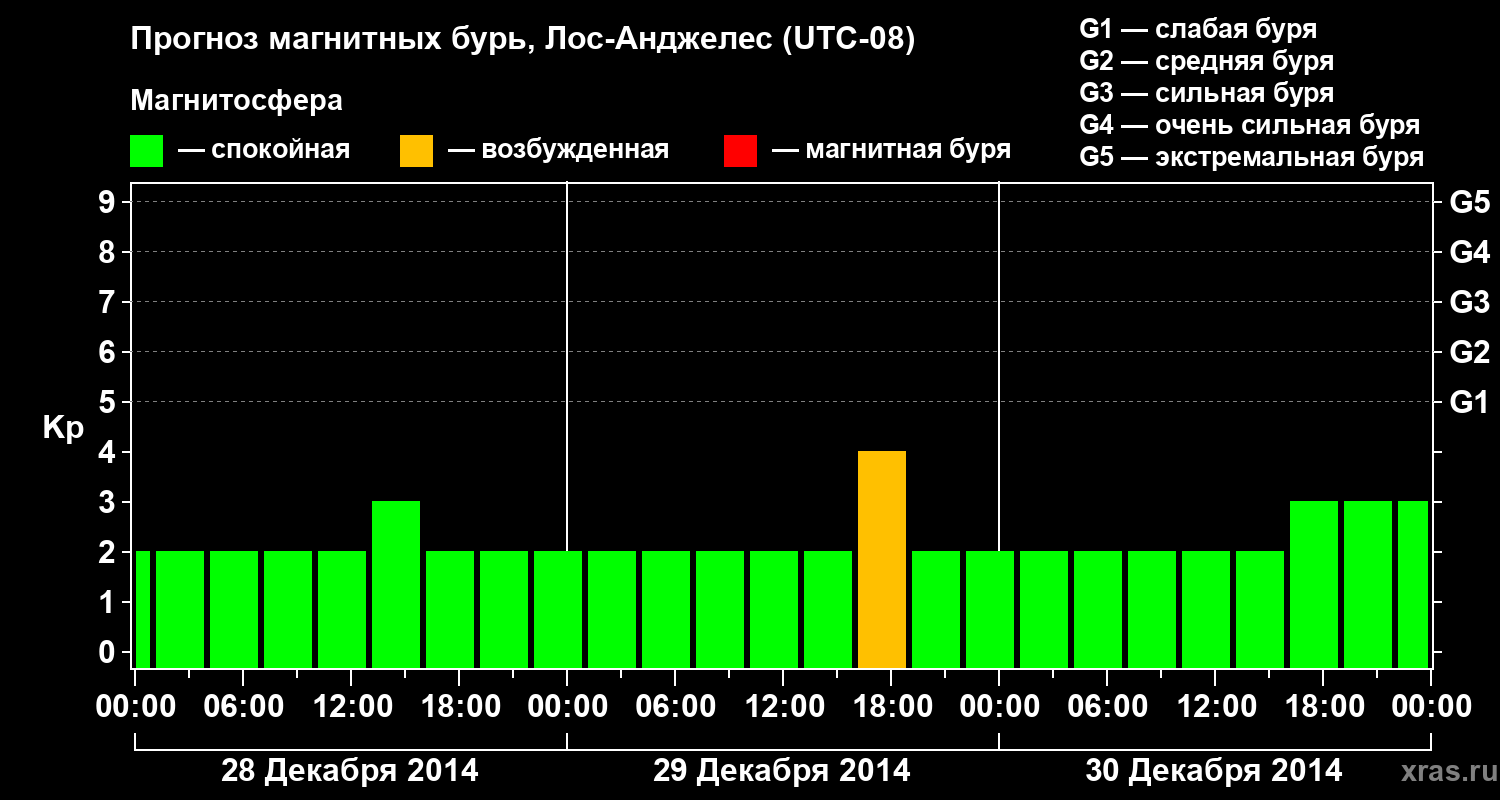Click the 12:00 time label of 28 December

[x=351, y=706]
